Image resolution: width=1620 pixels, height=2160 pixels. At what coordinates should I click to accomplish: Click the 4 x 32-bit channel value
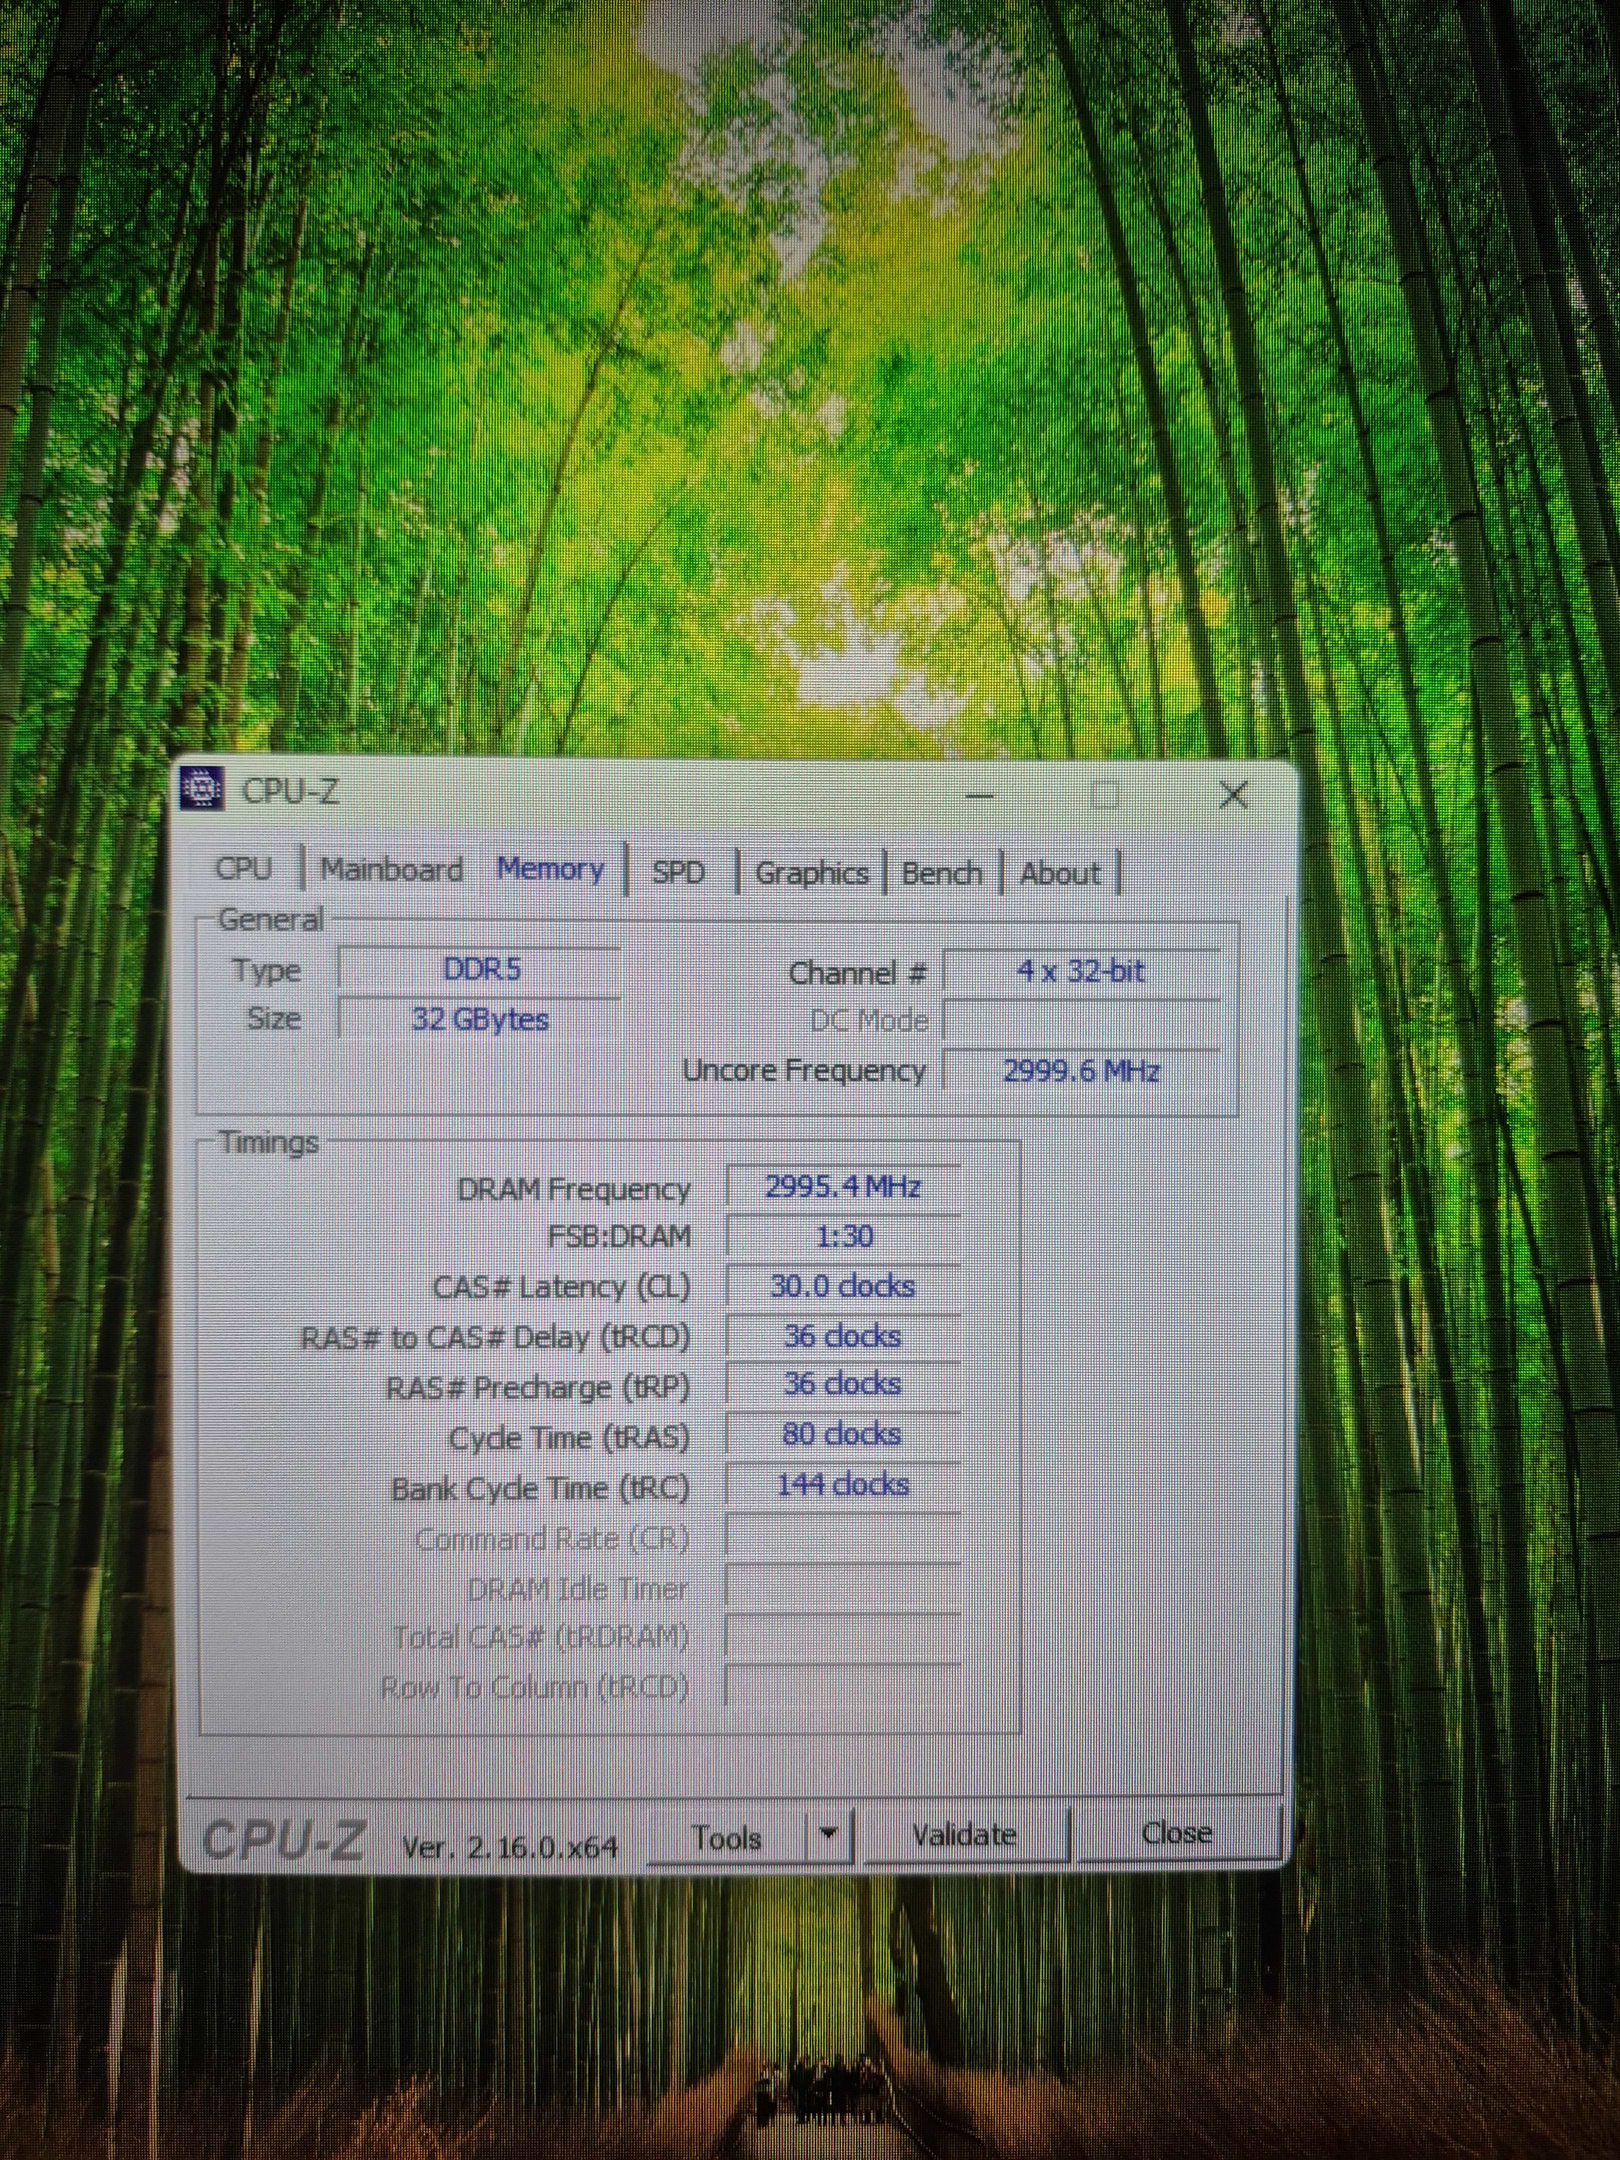[x=1082, y=971]
